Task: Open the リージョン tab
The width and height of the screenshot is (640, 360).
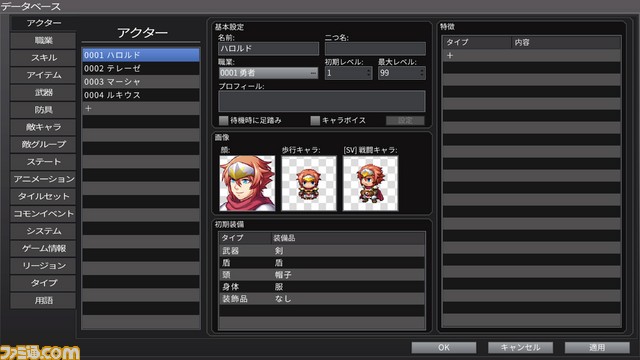Action: point(43,266)
